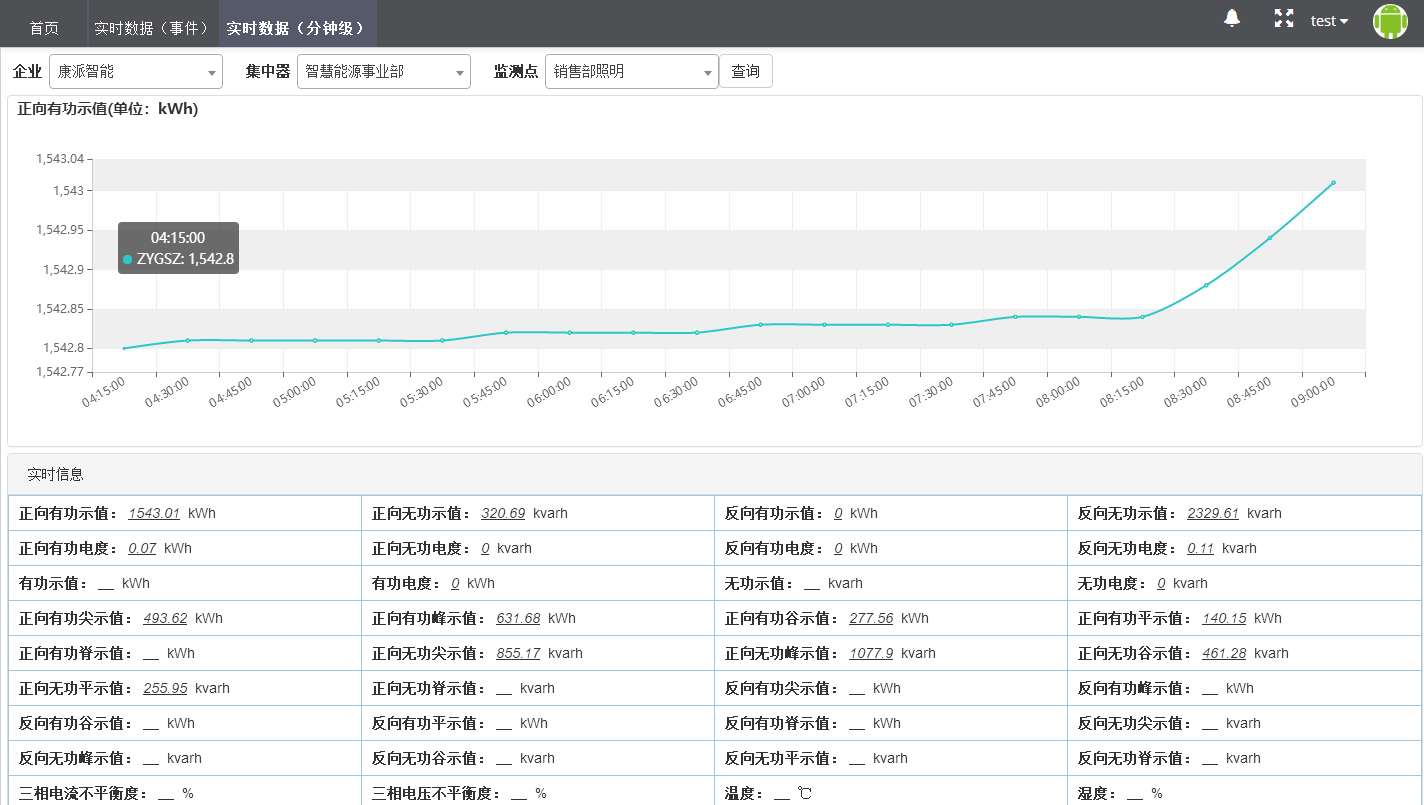Screen dimensions: 1424x805
Task: Open the 1077.9 正向无功峰示值 value
Action: (x=871, y=653)
